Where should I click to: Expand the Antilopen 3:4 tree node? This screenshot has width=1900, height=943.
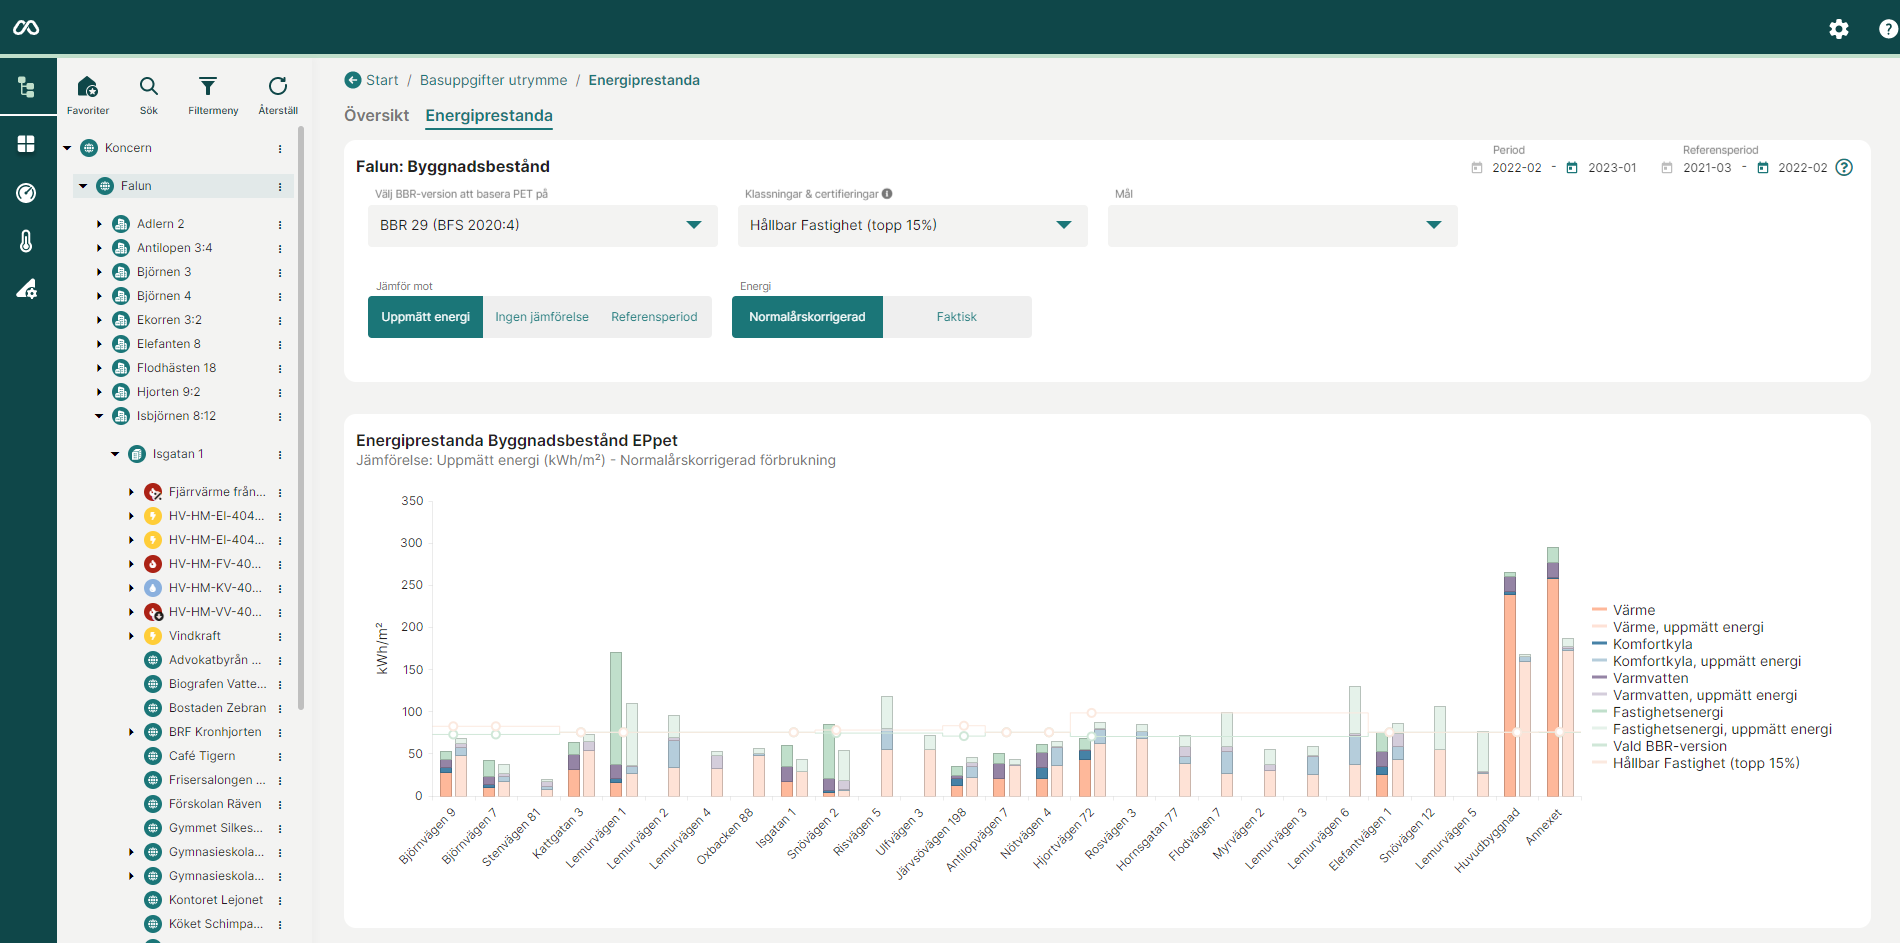point(99,248)
